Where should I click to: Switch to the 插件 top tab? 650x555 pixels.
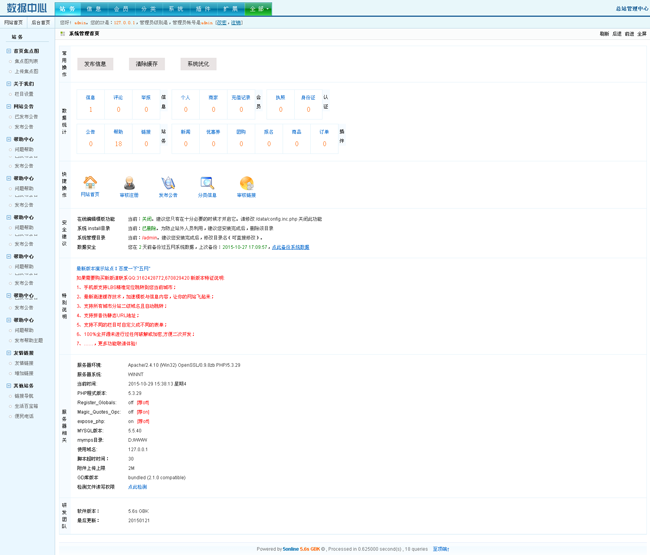point(203,9)
